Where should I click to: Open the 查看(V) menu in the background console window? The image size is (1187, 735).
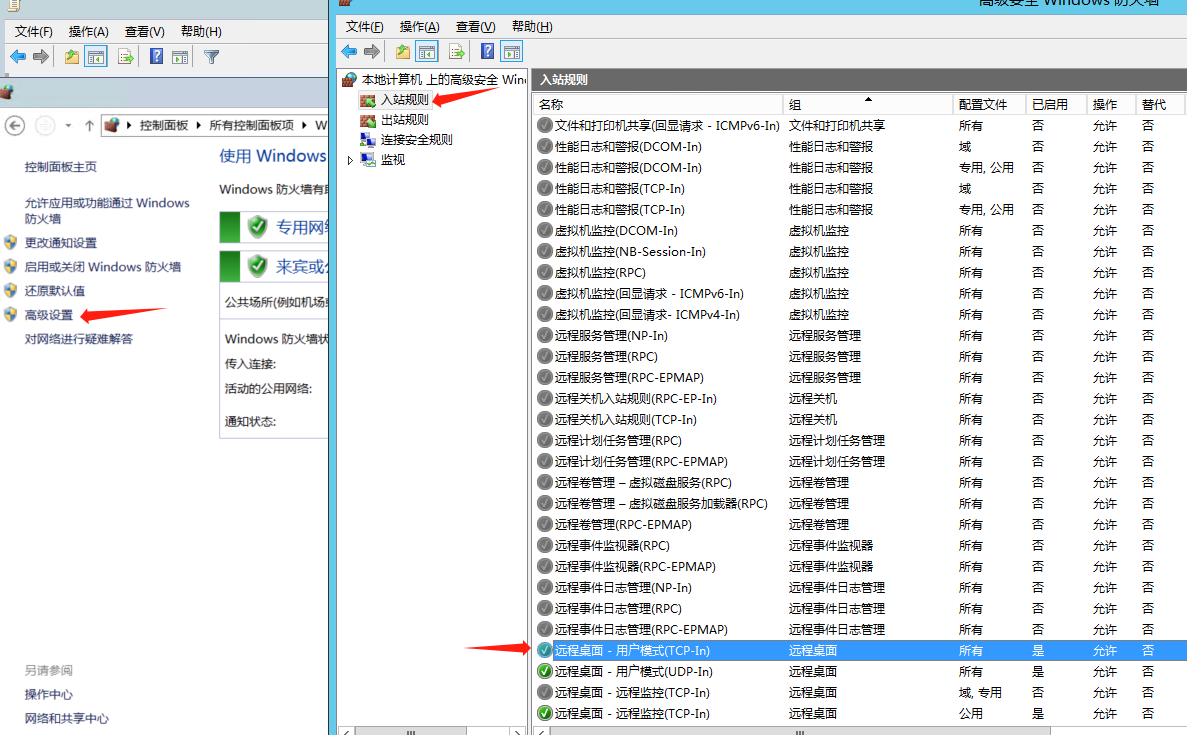(x=145, y=32)
